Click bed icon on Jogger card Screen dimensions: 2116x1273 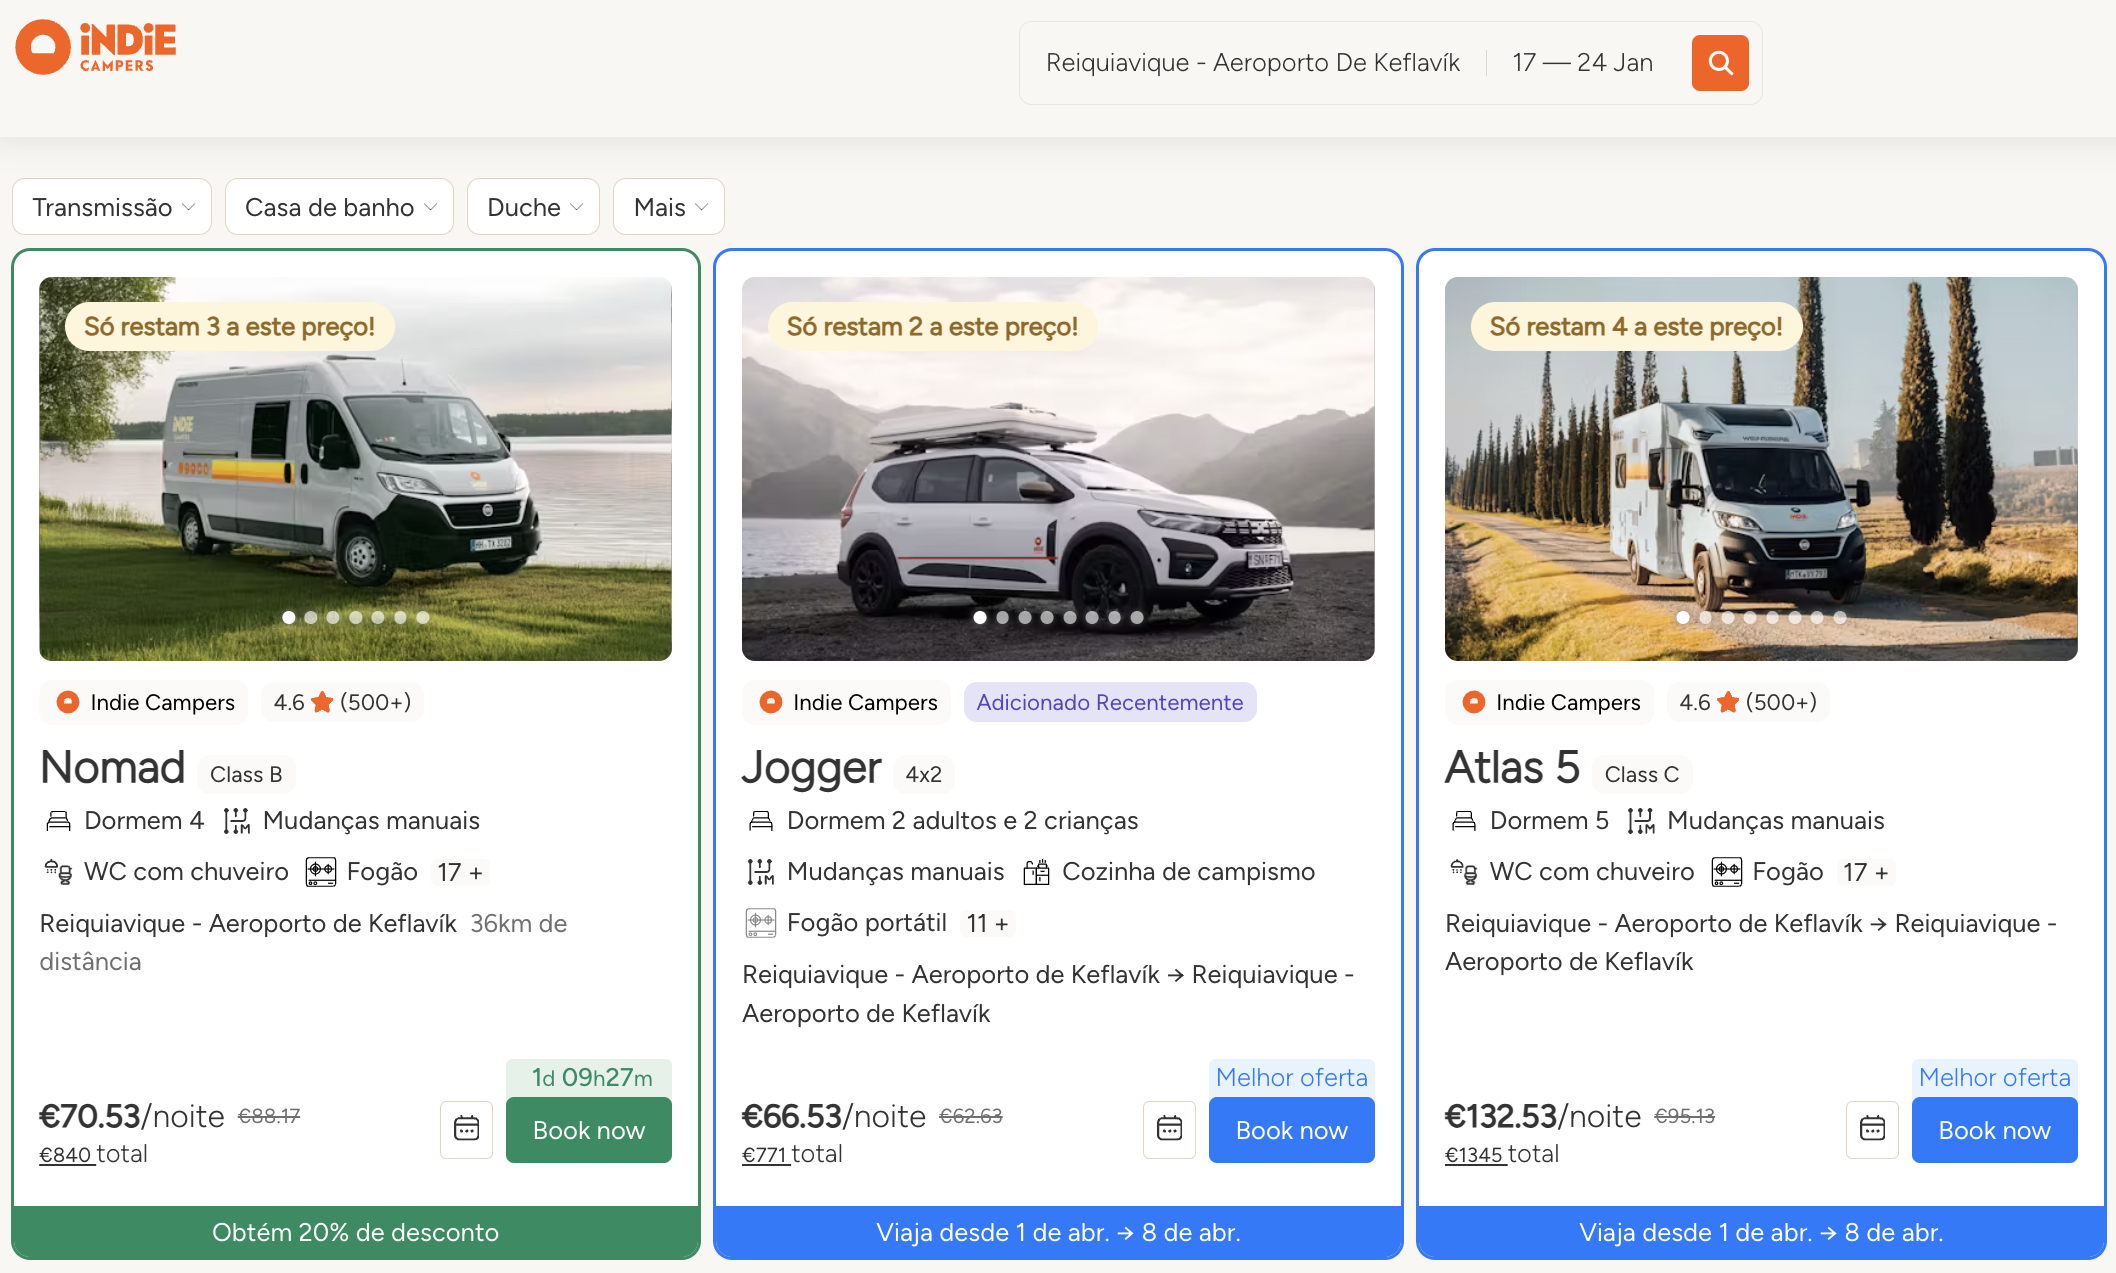pyautogui.click(x=761, y=821)
